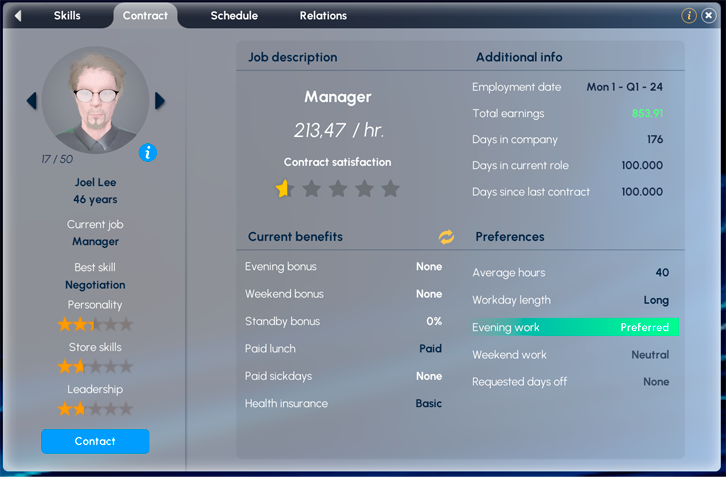
Task: Go to next employee with right arrow
Action: point(160,100)
